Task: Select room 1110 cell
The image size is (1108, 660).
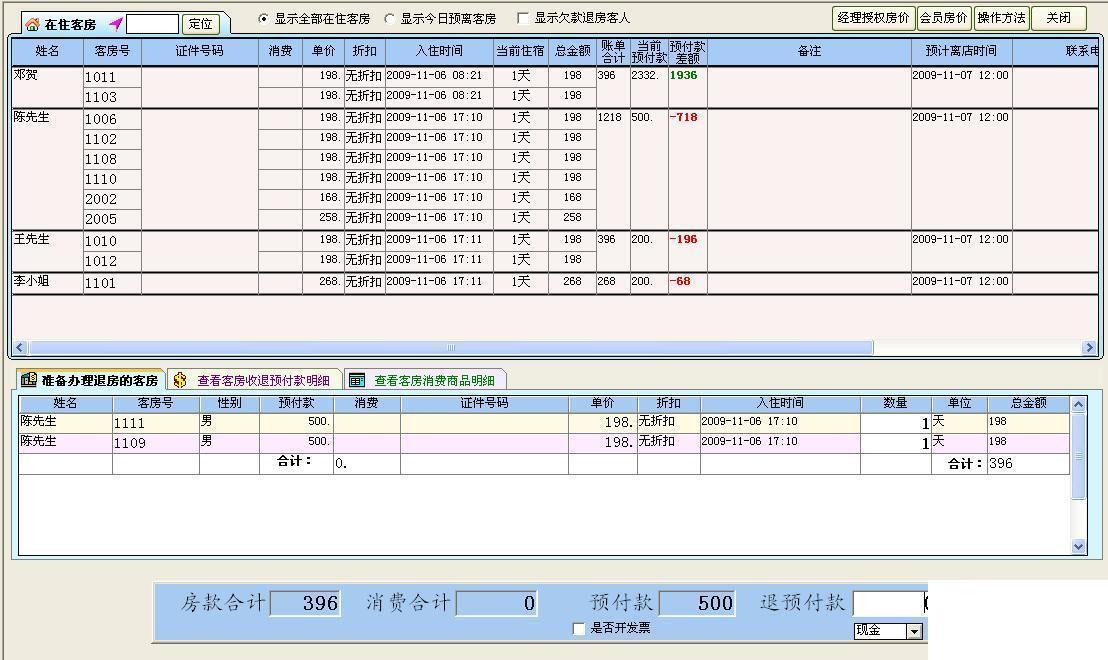Action: click(x=112, y=179)
